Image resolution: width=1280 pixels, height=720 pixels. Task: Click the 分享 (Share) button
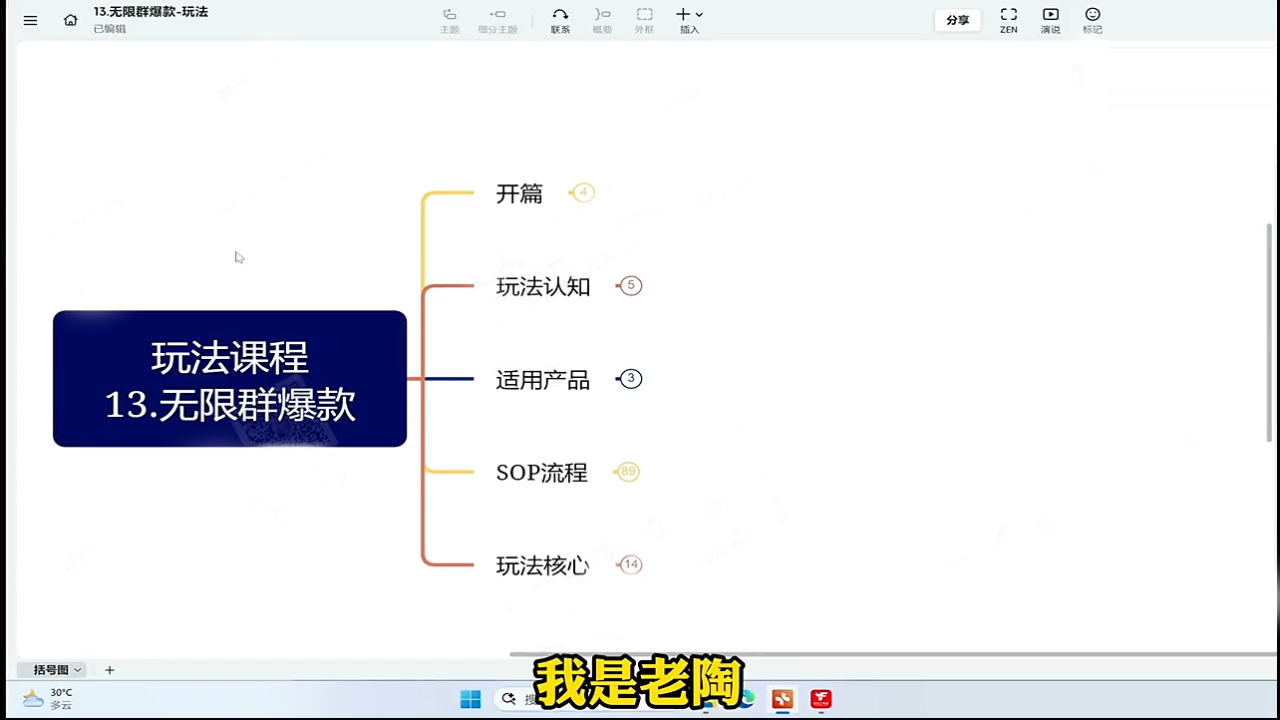point(957,19)
